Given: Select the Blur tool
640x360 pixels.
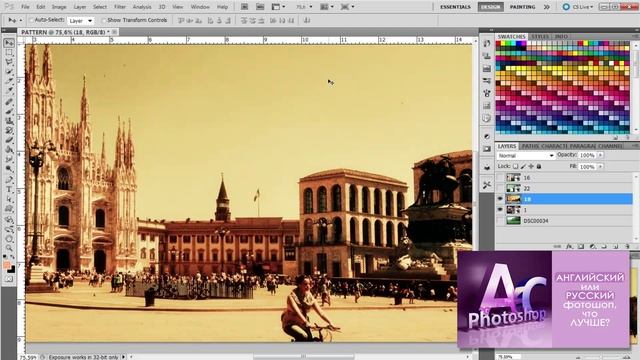Looking at the screenshot, I should coord(9,159).
